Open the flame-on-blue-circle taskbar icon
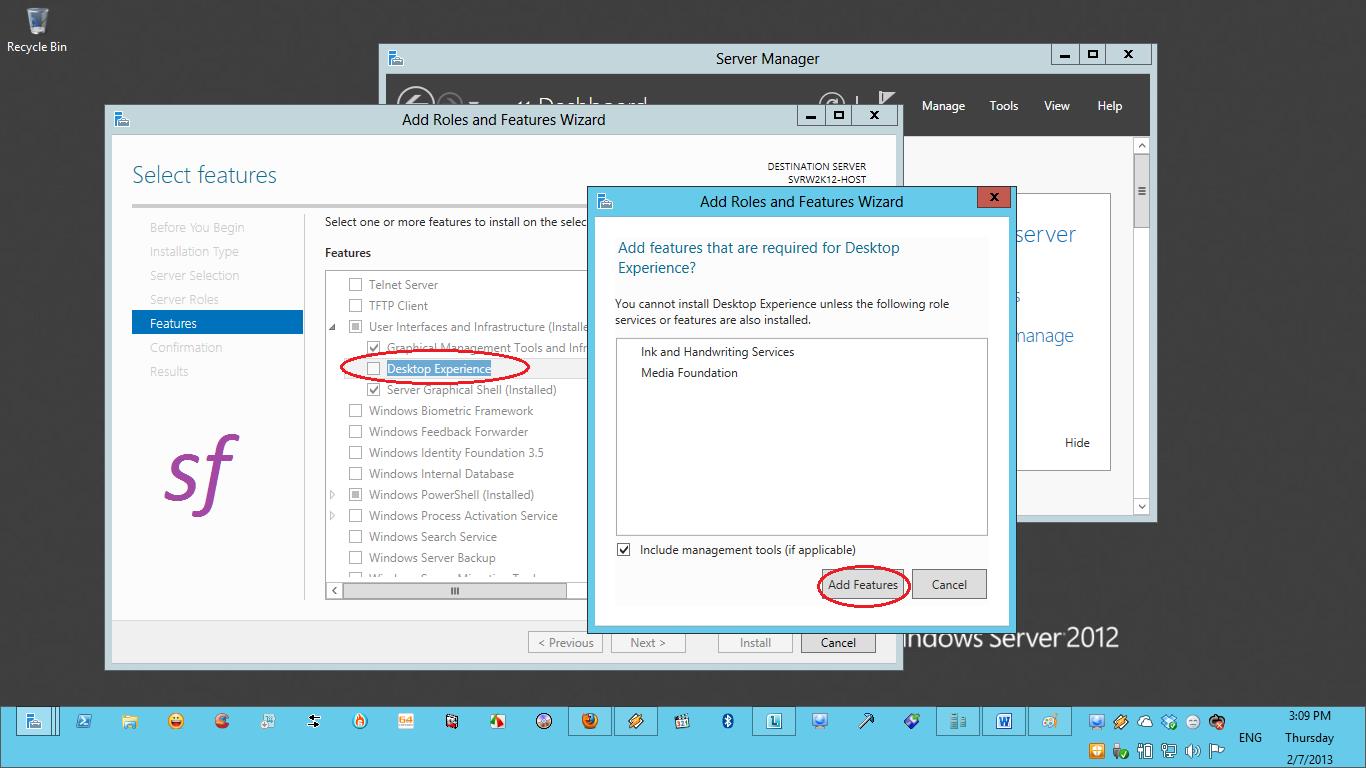Image resolution: width=1366 pixels, height=768 pixels. pos(360,721)
